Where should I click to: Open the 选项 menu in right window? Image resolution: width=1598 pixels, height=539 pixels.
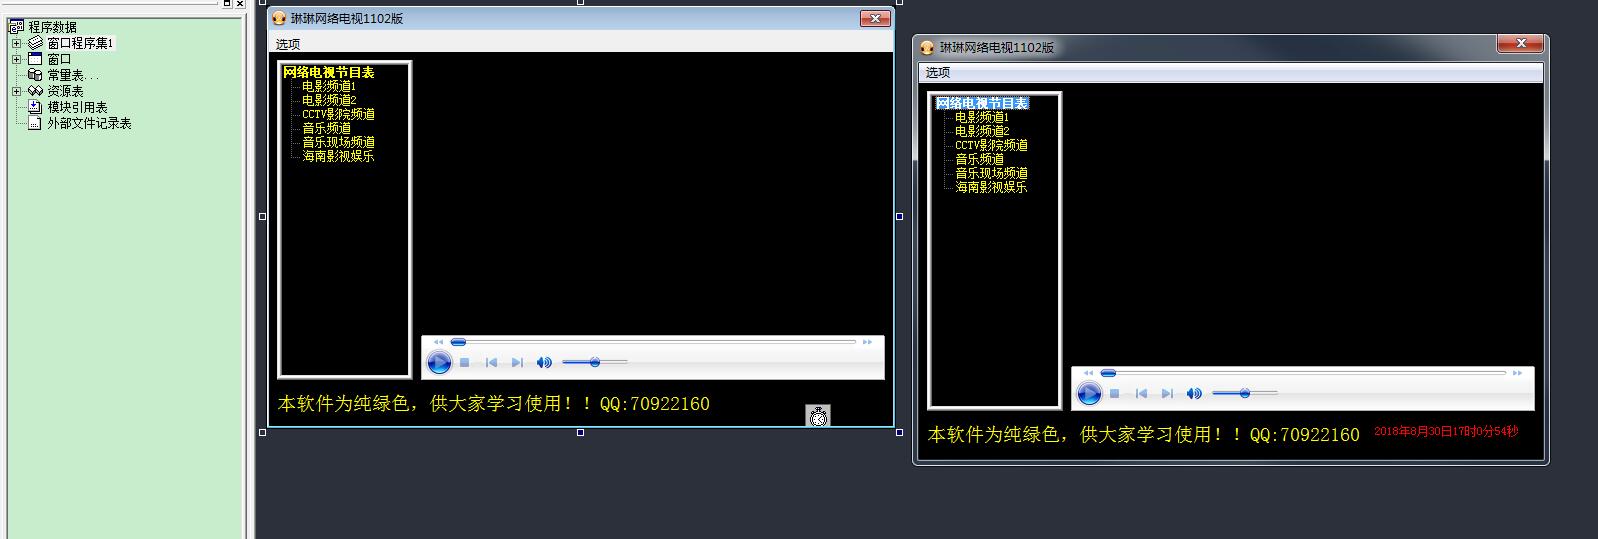[938, 73]
